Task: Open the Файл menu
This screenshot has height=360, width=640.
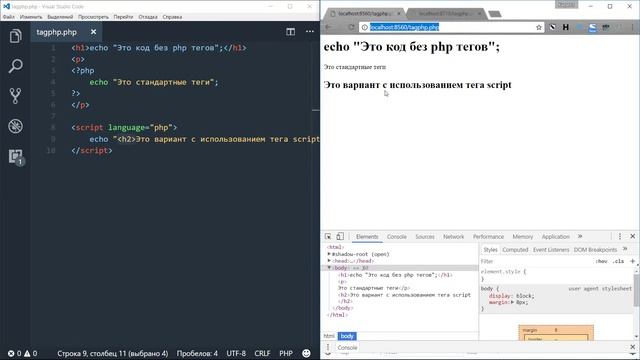Action: [x=9, y=17]
